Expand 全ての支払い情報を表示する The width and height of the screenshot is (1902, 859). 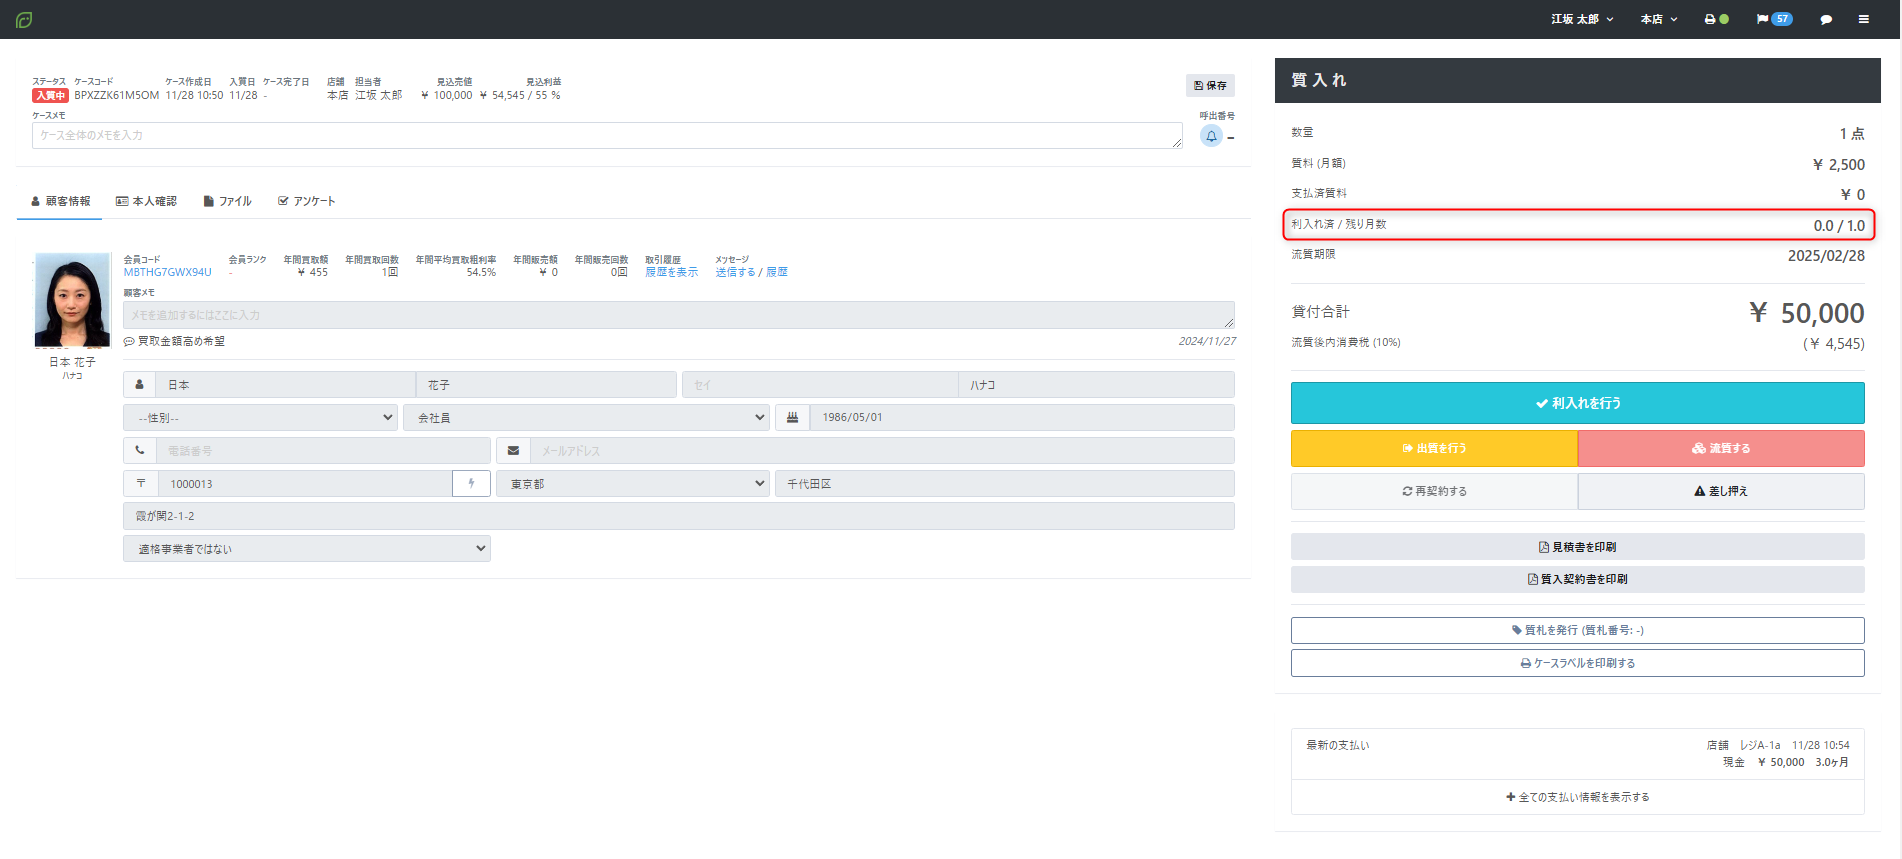coord(1578,797)
